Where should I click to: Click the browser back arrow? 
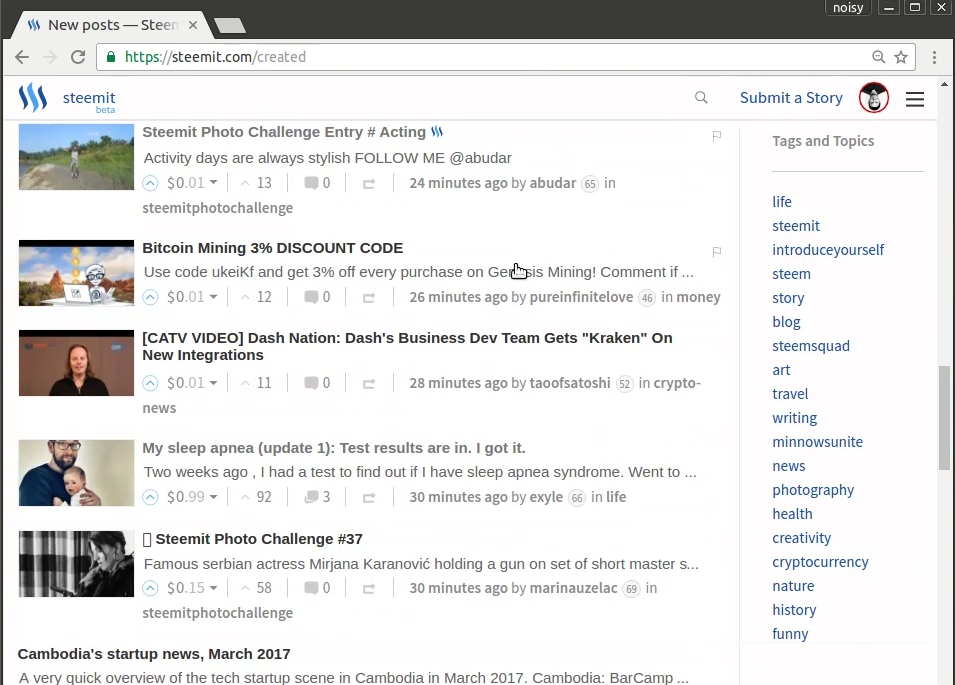[x=22, y=57]
